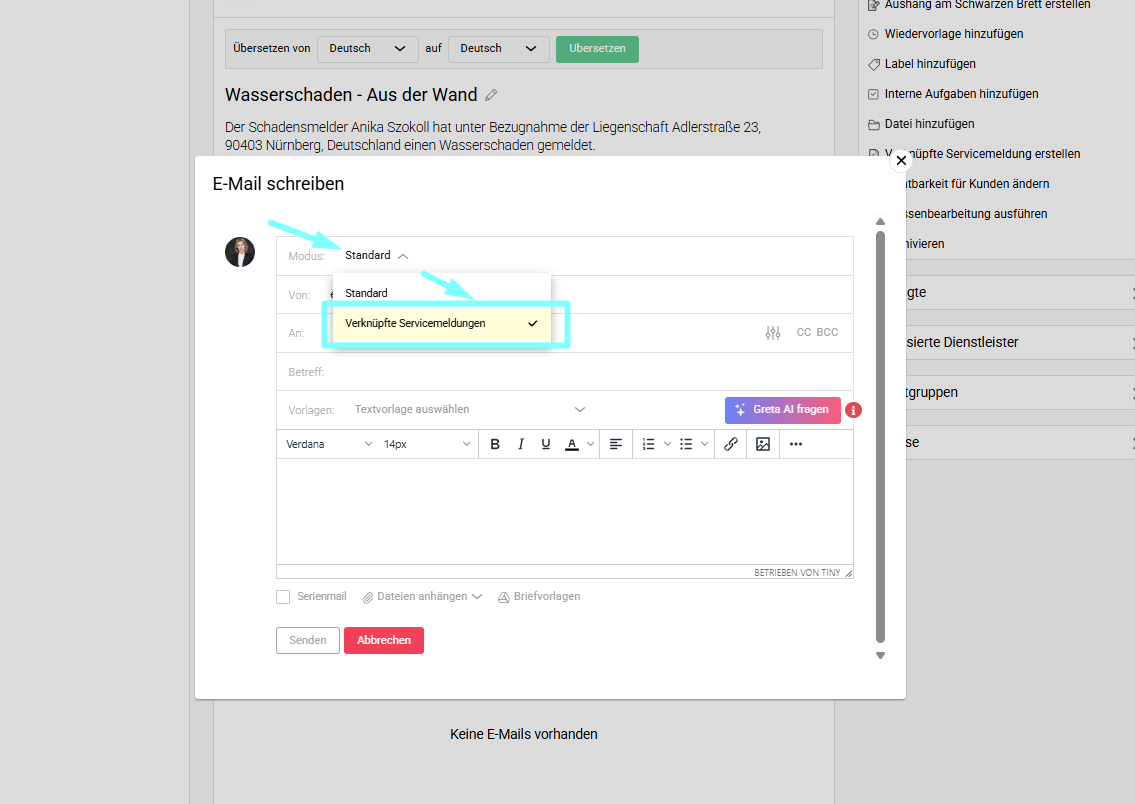Add CC recipients
The image size is (1135, 804).
(803, 332)
